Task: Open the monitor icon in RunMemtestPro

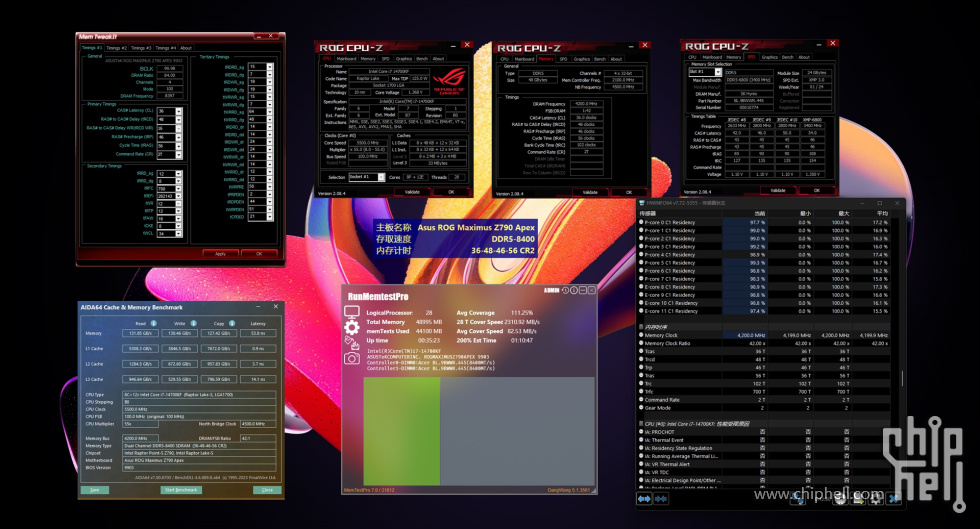Action: [352, 312]
